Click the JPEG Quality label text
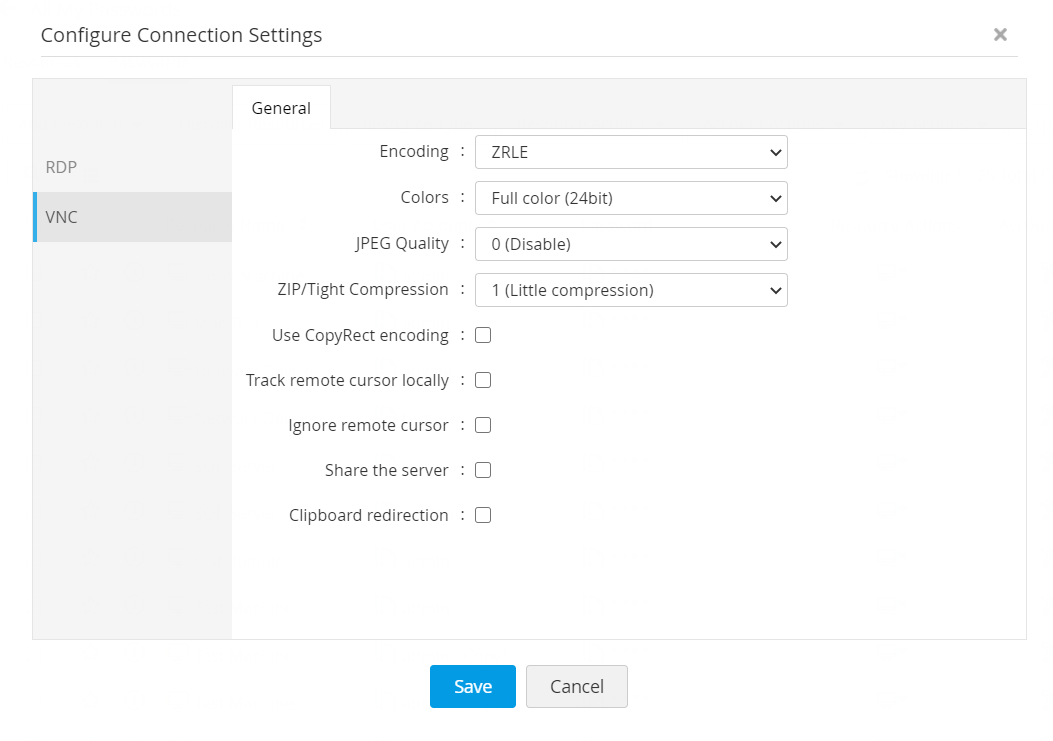1053x741 pixels. (402, 243)
